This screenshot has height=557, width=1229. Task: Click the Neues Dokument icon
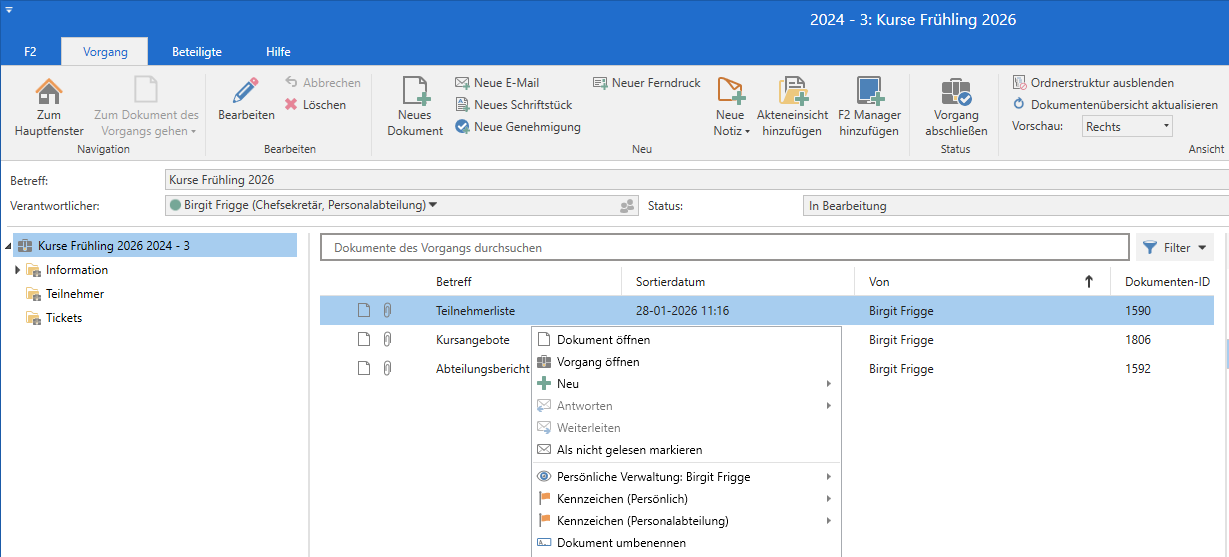[x=415, y=92]
